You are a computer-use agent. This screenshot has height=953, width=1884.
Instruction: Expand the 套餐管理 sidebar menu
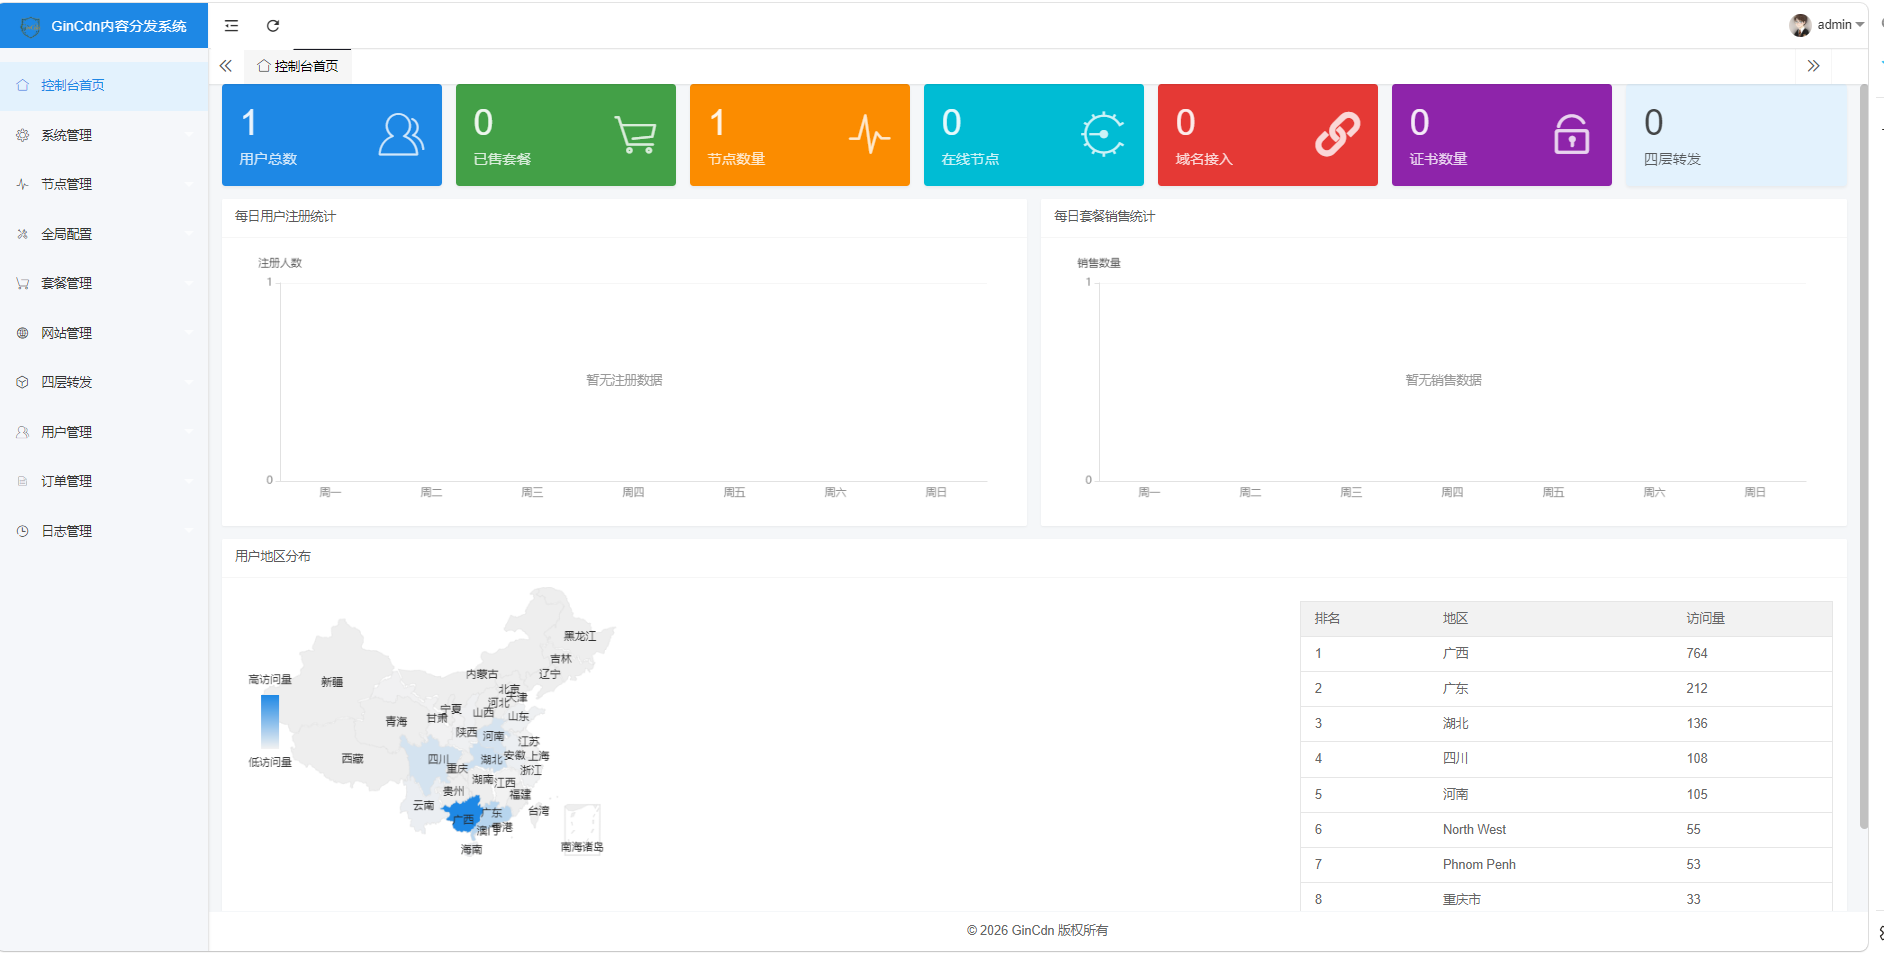(x=104, y=283)
